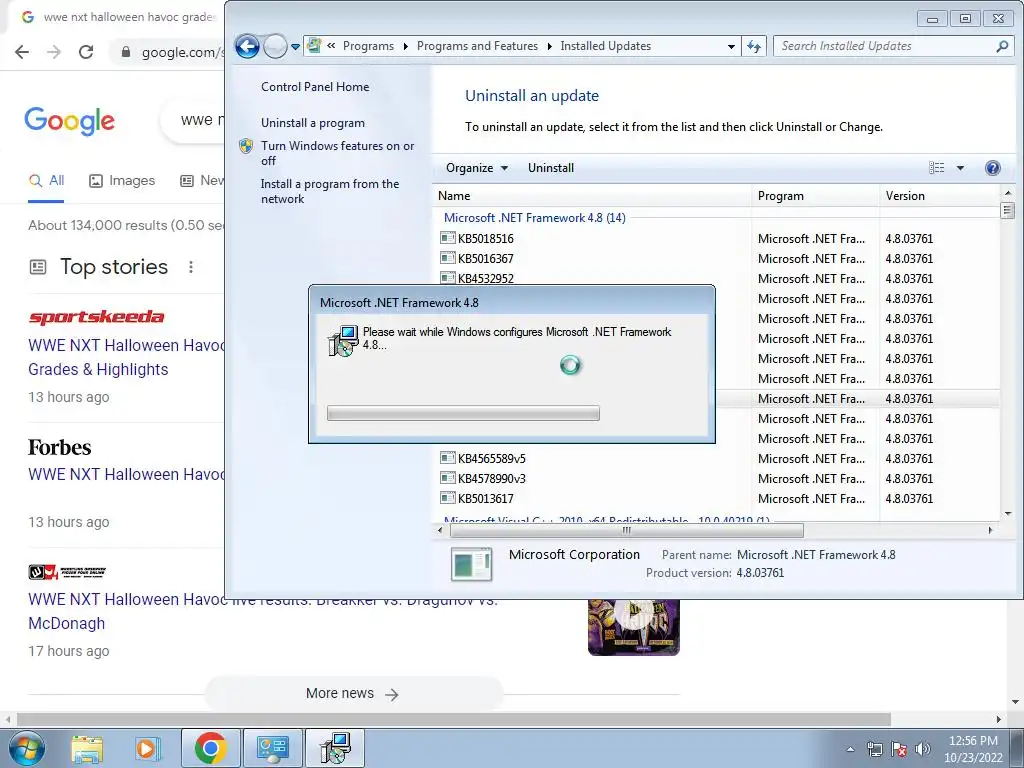The width and height of the screenshot is (1024, 768).
Task: Click the installer icon in .NET Framework dialog
Action: pos(343,340)
